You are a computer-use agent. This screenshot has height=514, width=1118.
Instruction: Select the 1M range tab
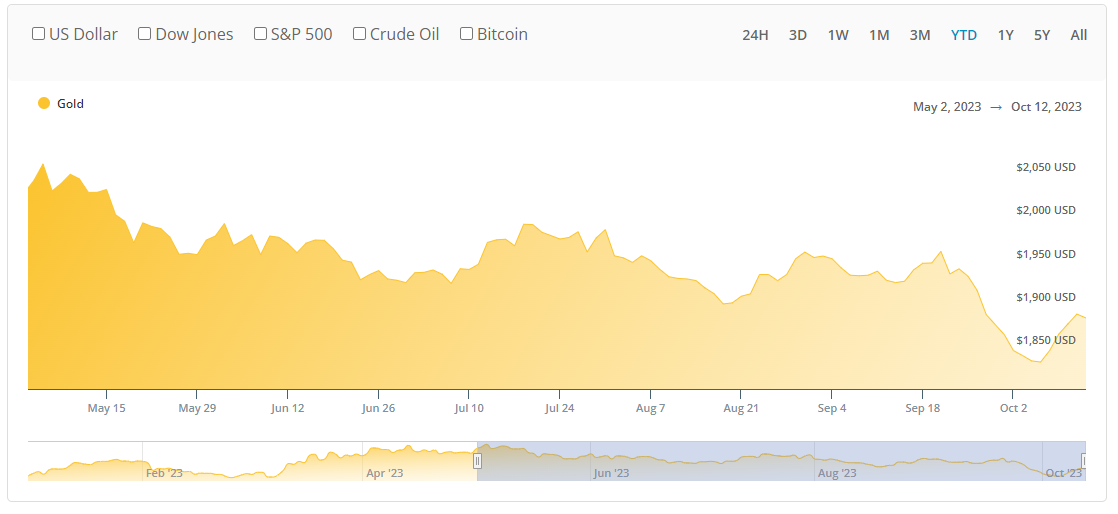pyautogui.click(x=879, y=35)
